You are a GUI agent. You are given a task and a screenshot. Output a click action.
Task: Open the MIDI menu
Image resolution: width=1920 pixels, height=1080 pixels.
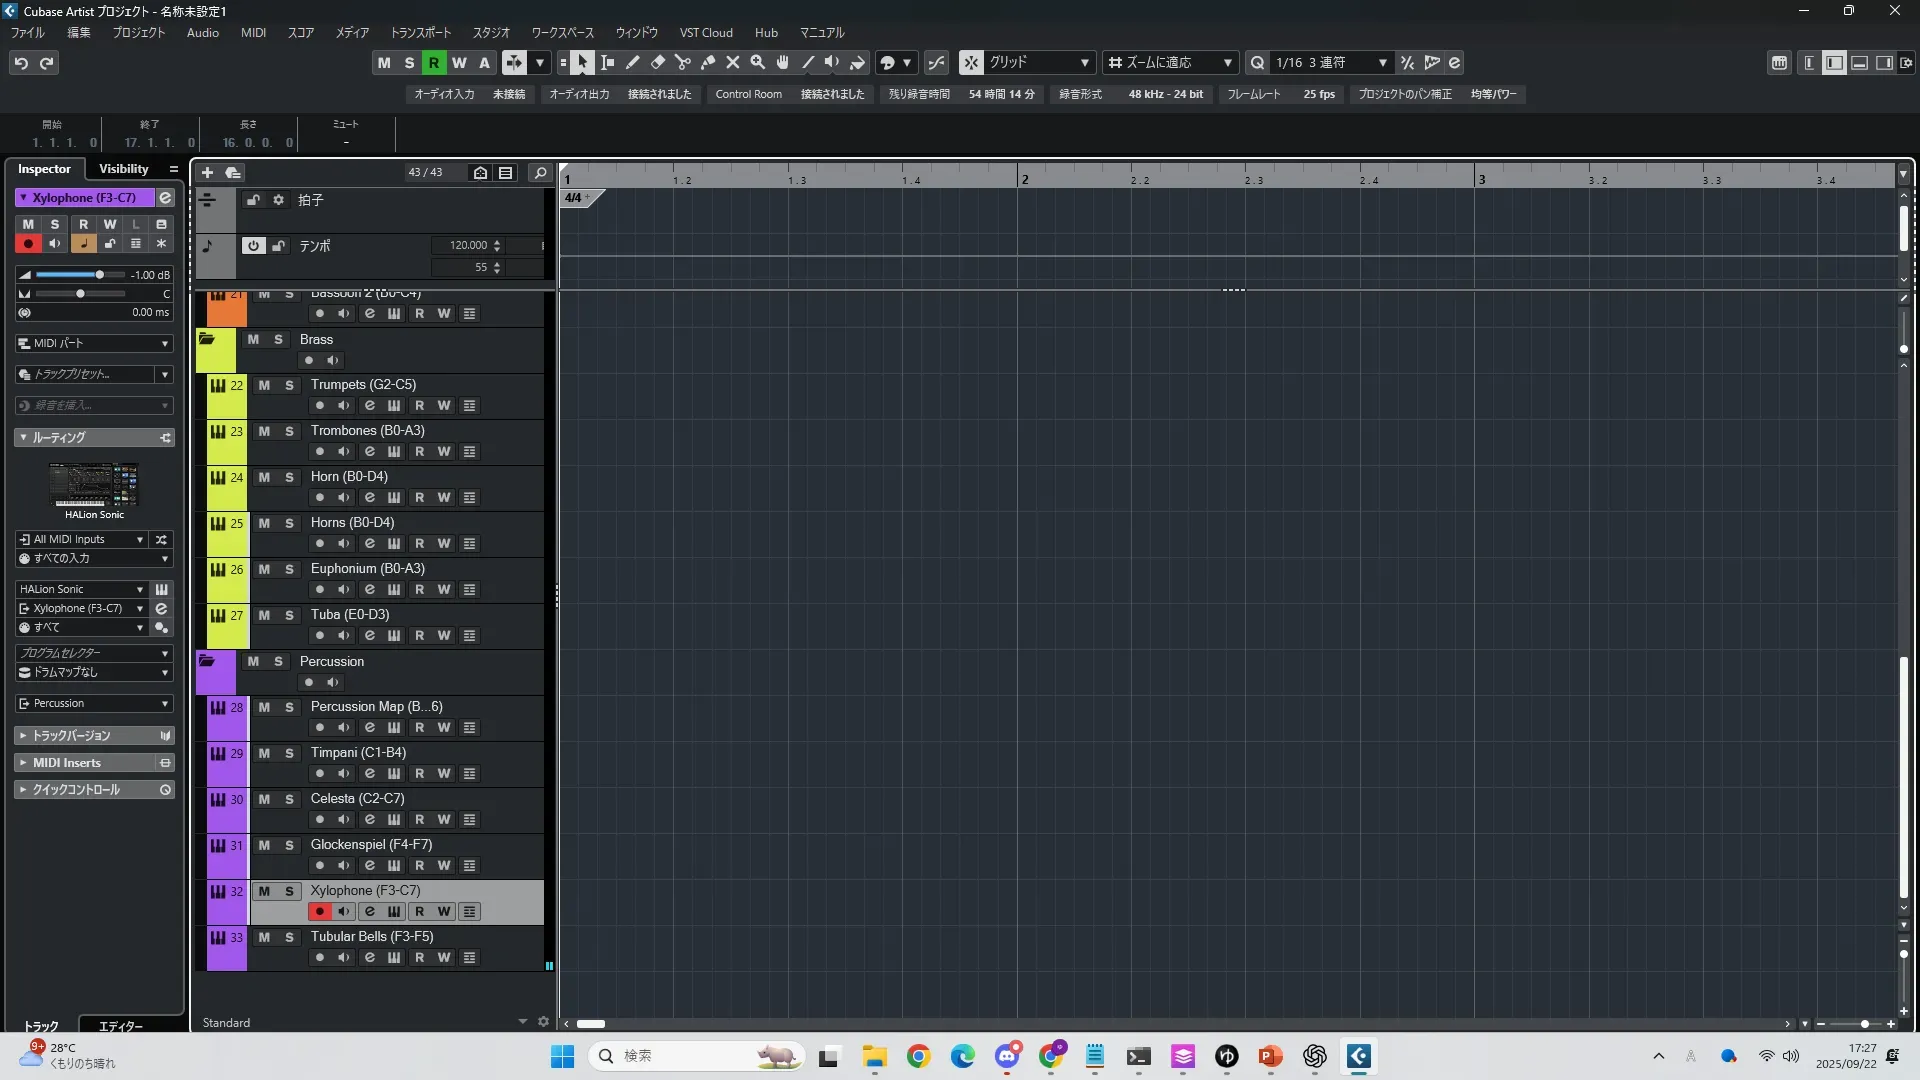pos(253,32)
